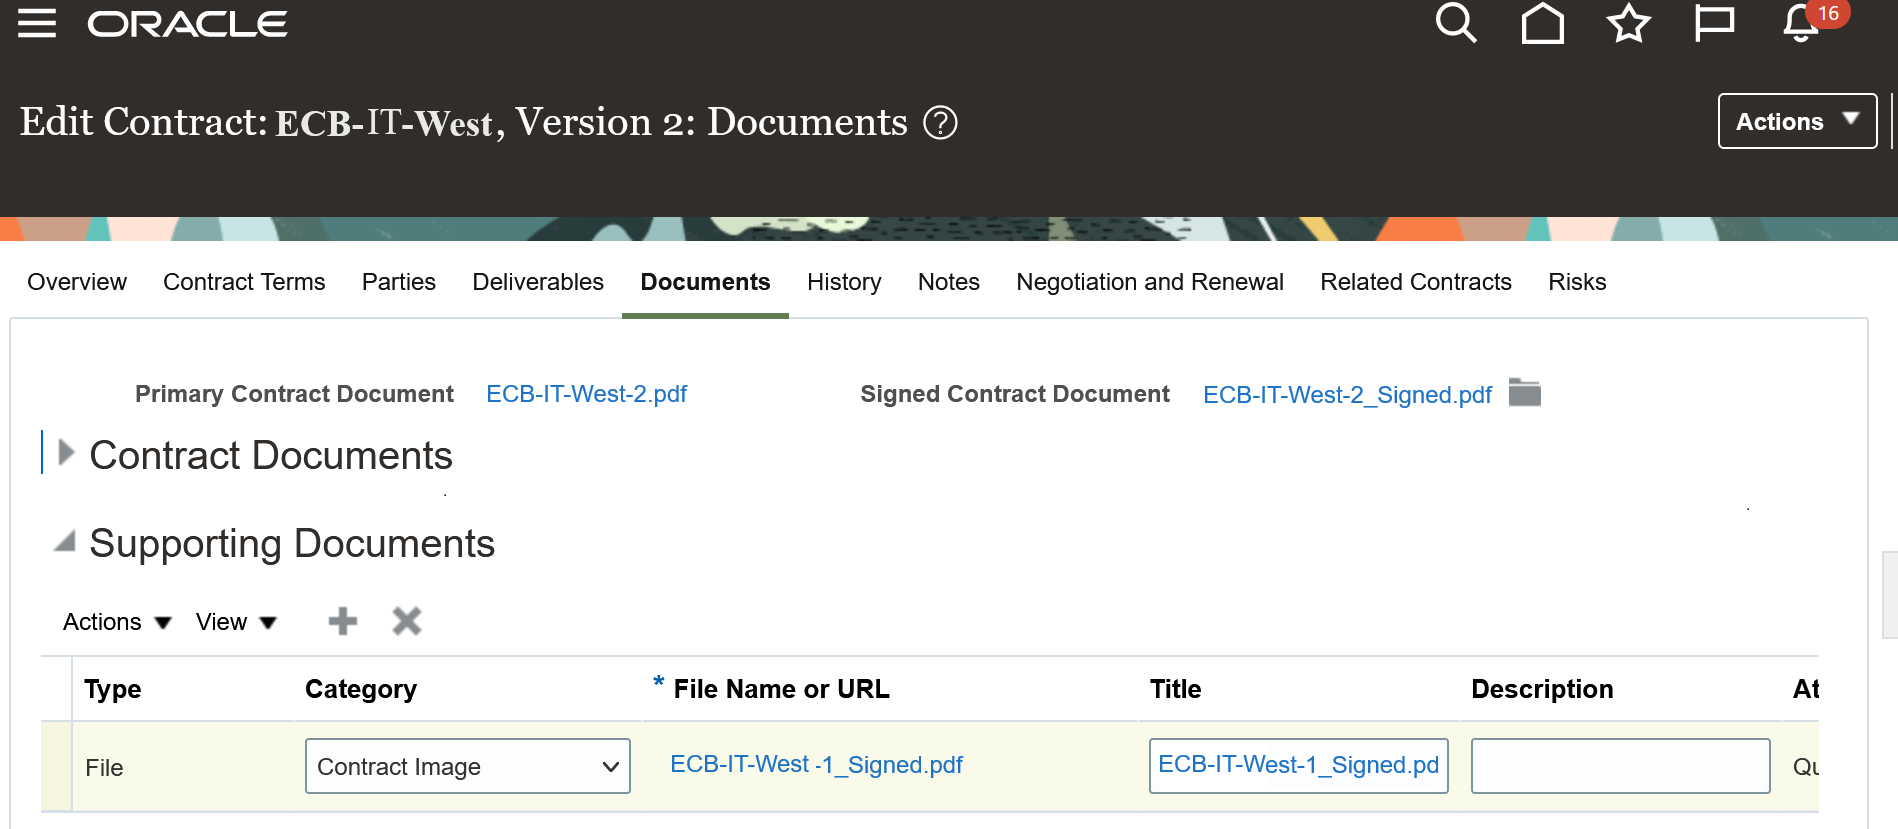Viewport: 1898px width, 829px height.
Task: Open the watchlist flag icon
Action: click(x=1714, y=24)
